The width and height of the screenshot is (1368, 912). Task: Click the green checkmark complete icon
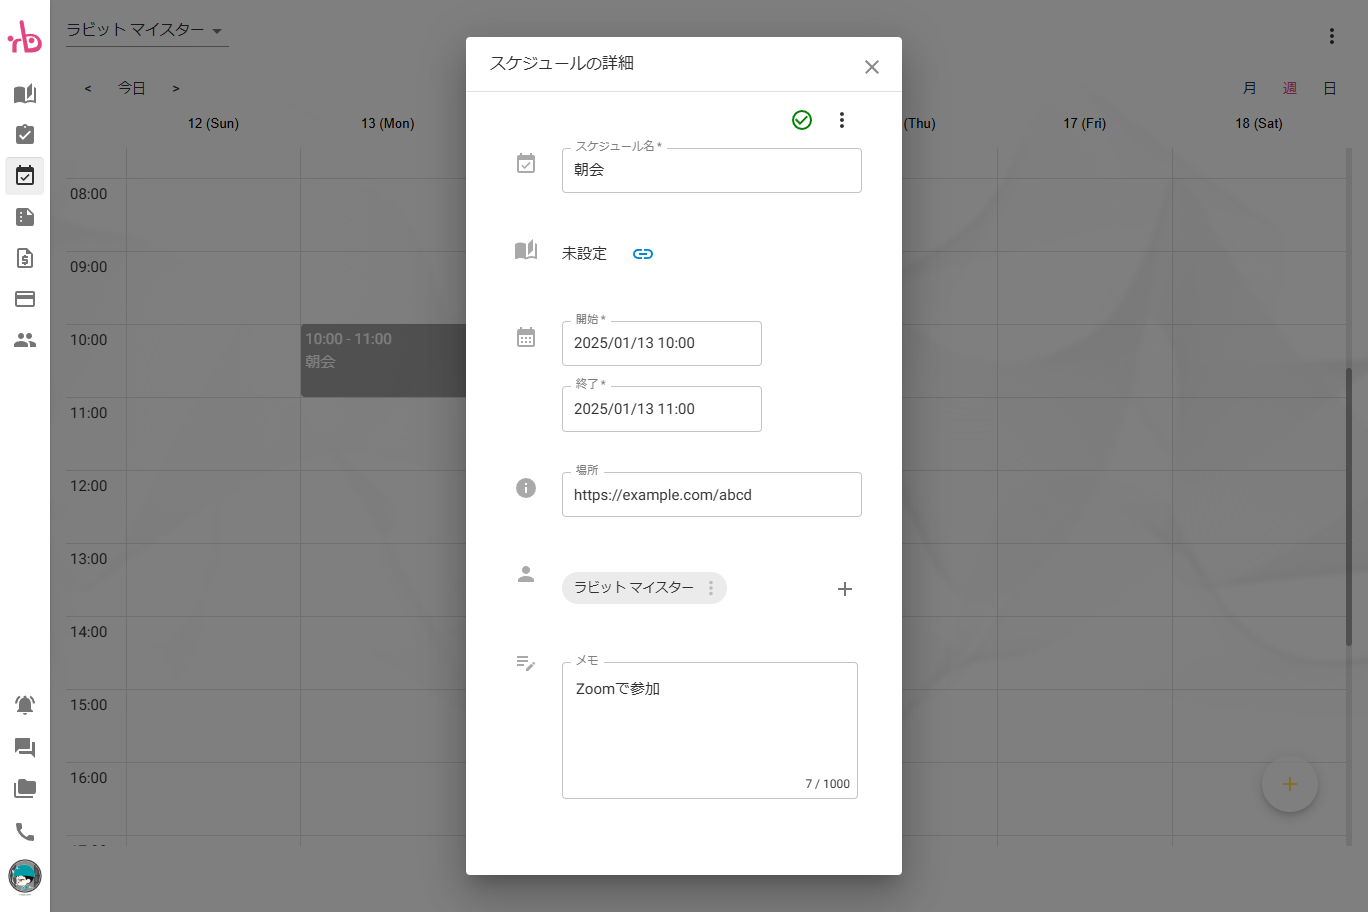(802, 120)
